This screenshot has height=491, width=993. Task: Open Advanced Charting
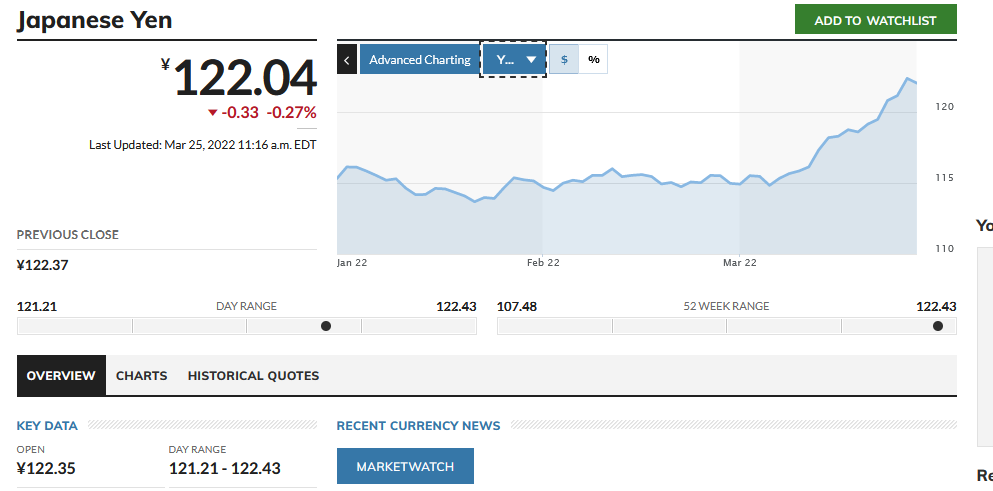pyautogui.click(x=420, y=60)
